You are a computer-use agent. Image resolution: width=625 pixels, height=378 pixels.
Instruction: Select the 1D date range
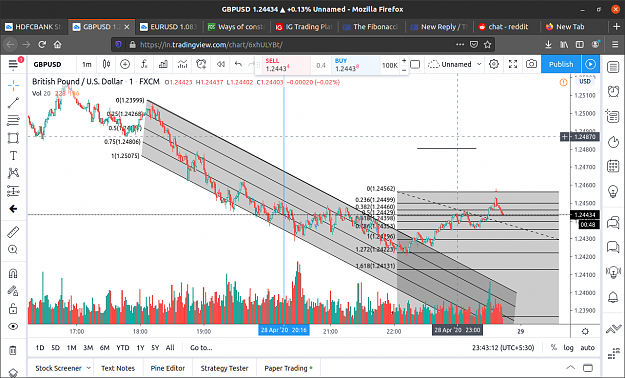(40, 348)
